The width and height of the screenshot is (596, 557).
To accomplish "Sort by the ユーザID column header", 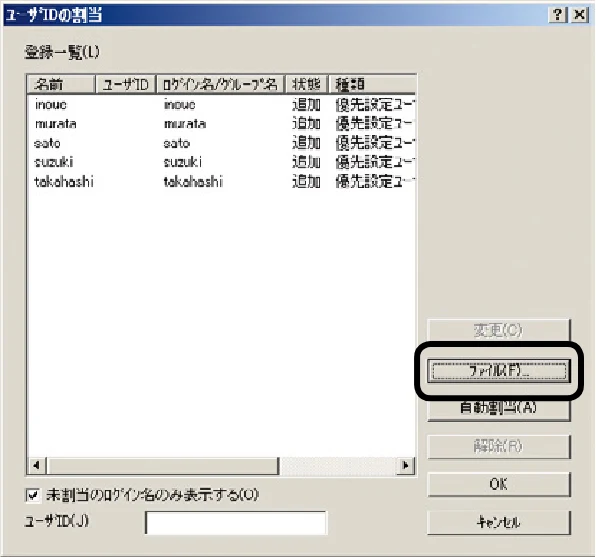I will tap(125, 84).
